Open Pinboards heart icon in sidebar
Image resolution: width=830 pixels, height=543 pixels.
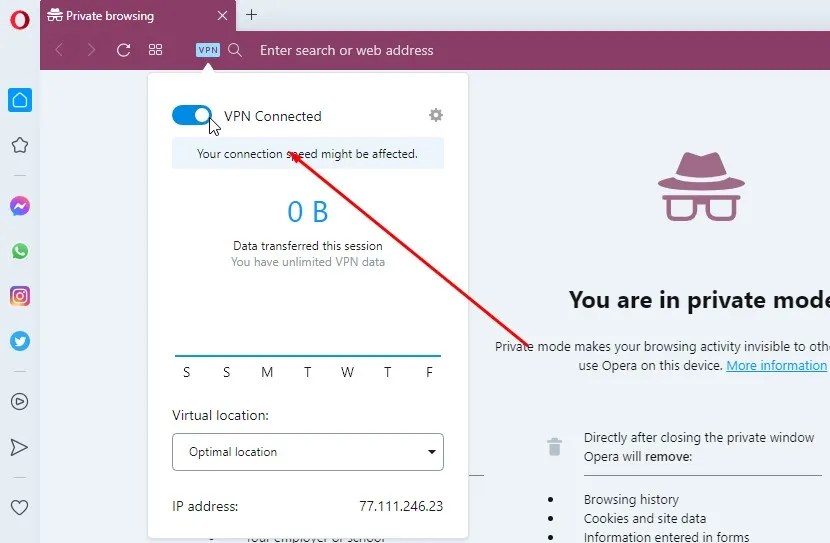[x=20, y=508]
